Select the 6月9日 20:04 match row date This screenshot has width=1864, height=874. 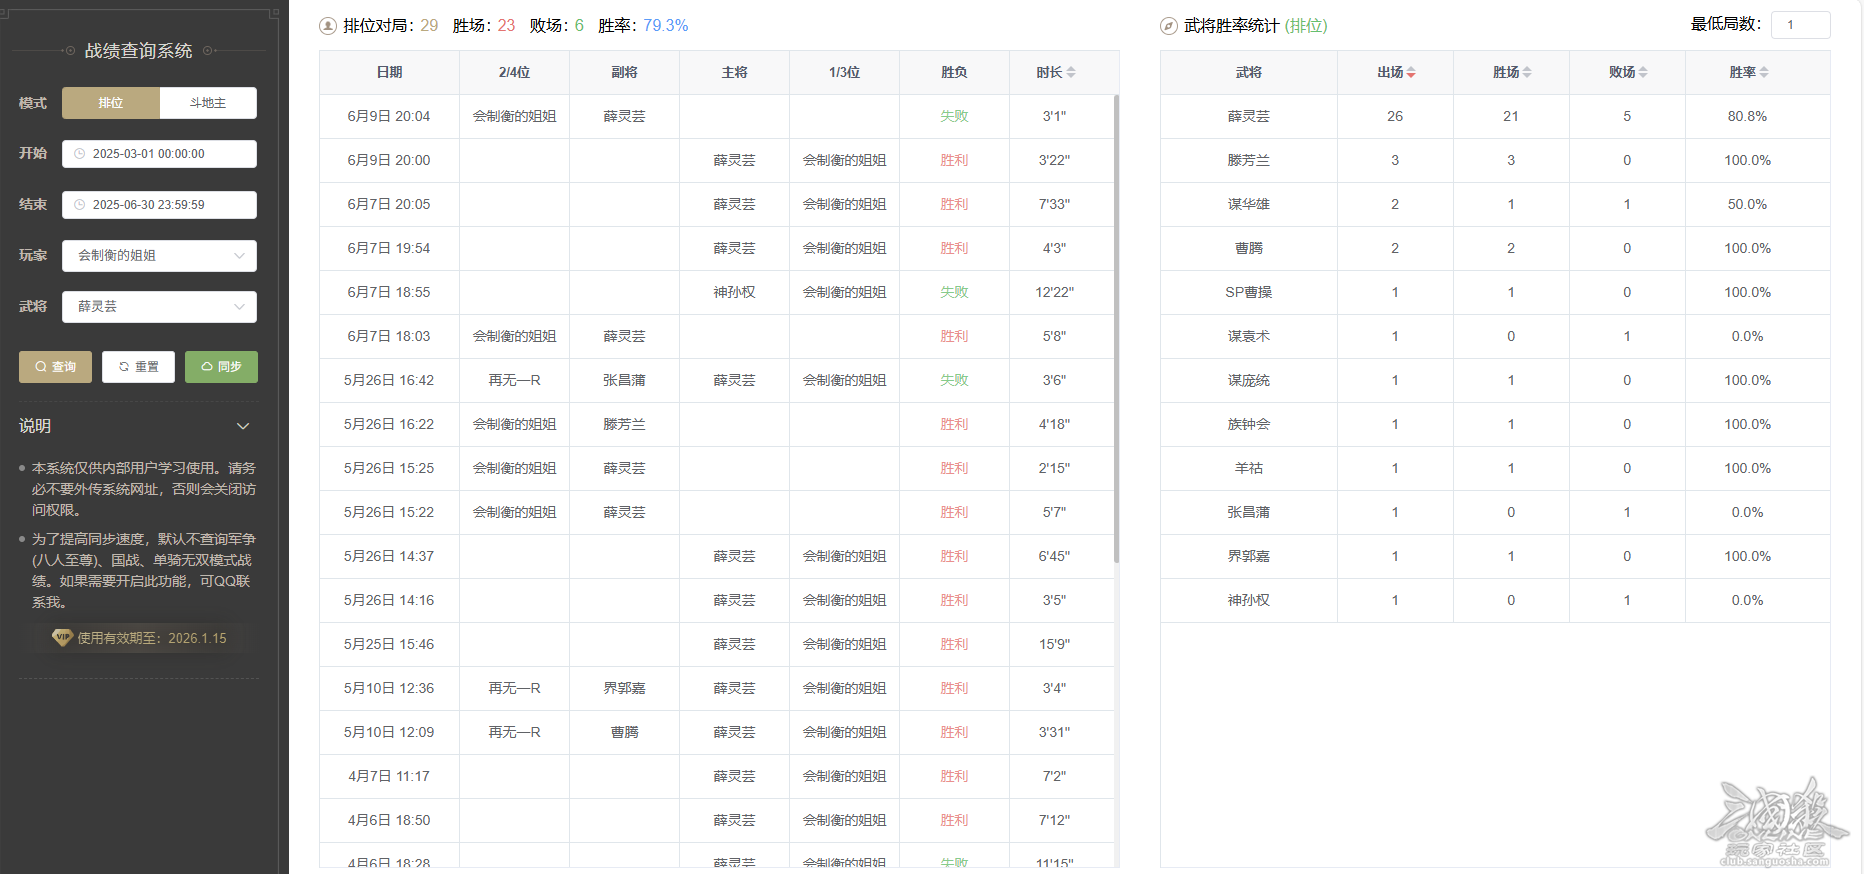(389, 116)
